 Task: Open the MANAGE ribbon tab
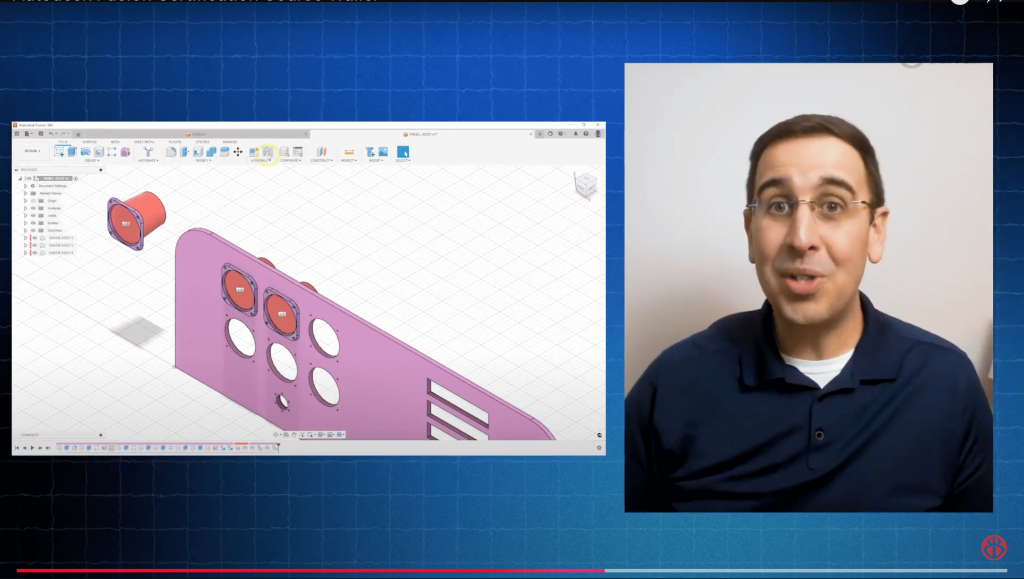click(x=228, y=140)
